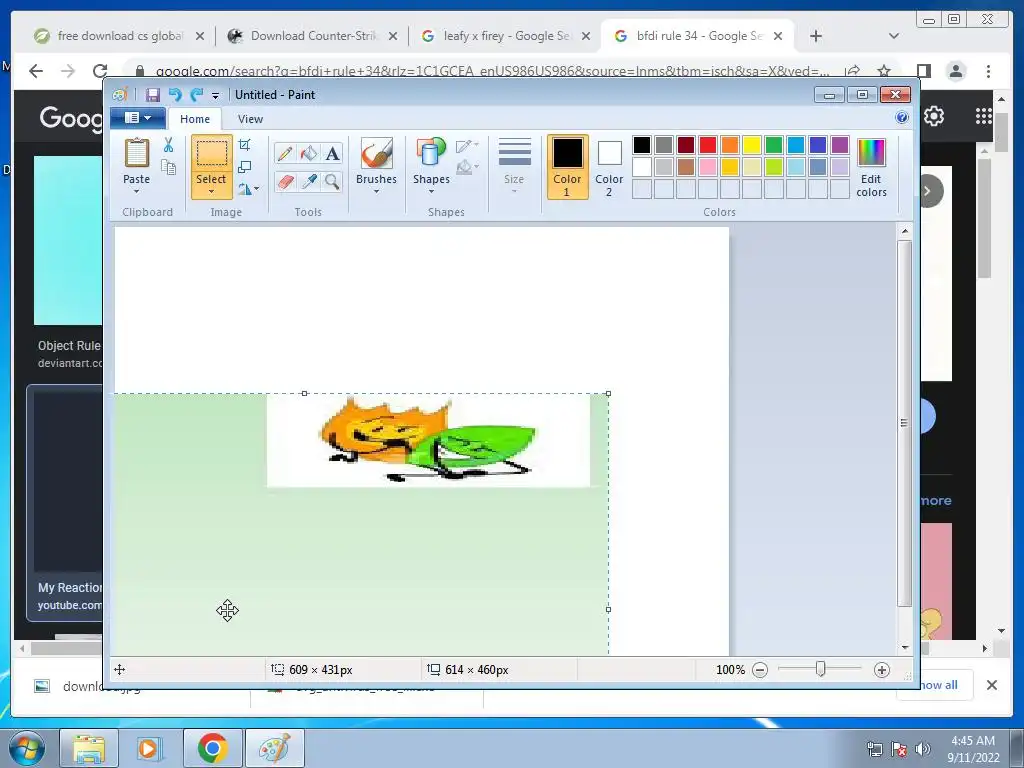Expand the Brushes dropdown arrow
This screenshot has height=768, width=1024.
click(x=376, y=191)
